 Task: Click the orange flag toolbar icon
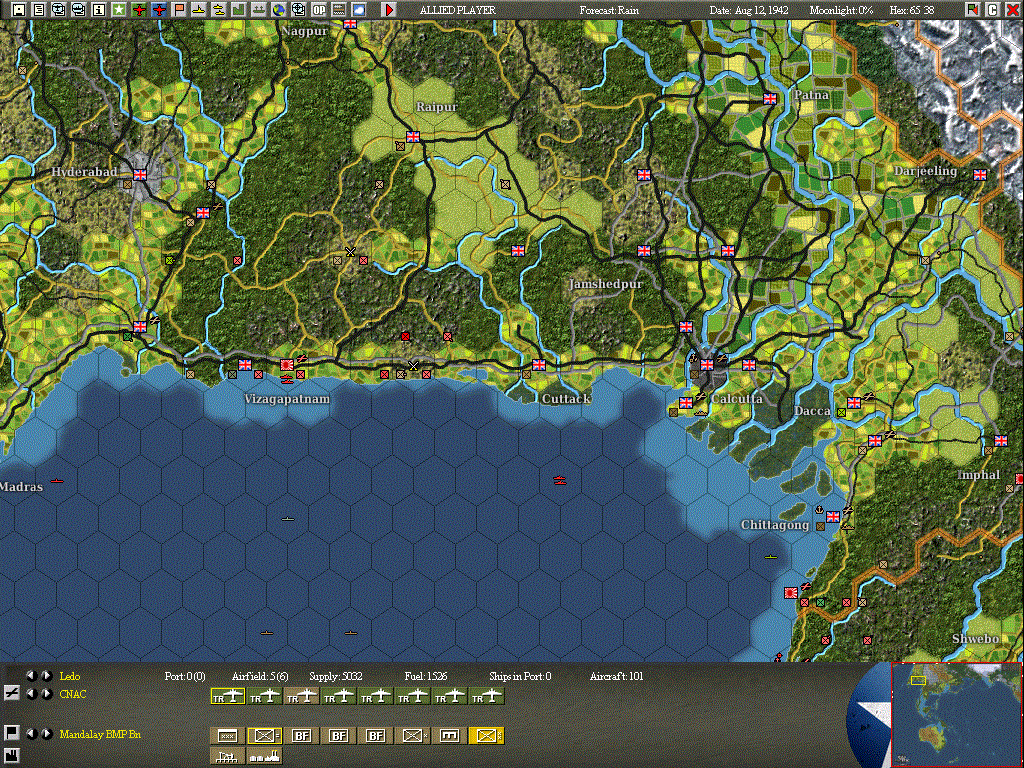pyautogui.click(x=179, y=10)
